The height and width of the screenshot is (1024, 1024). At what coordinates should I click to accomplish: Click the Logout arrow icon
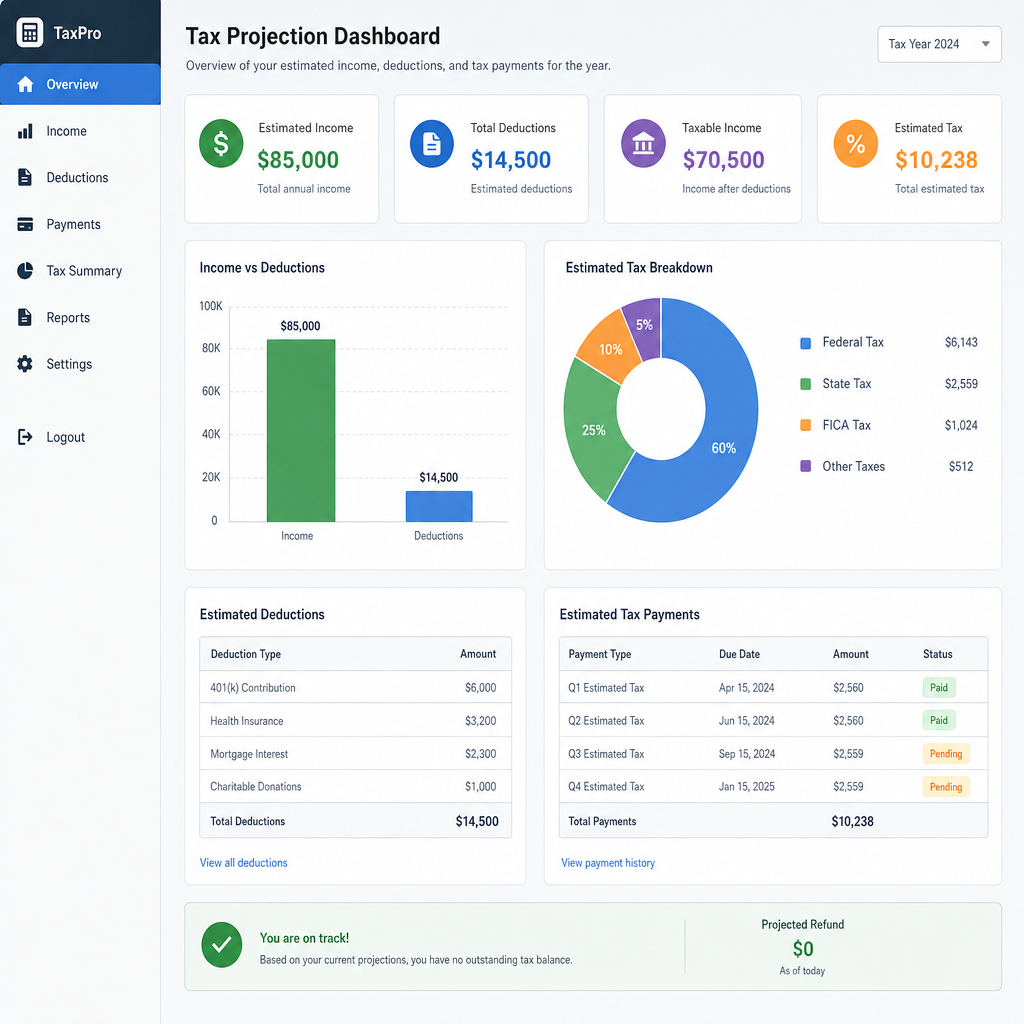[25, 437]
